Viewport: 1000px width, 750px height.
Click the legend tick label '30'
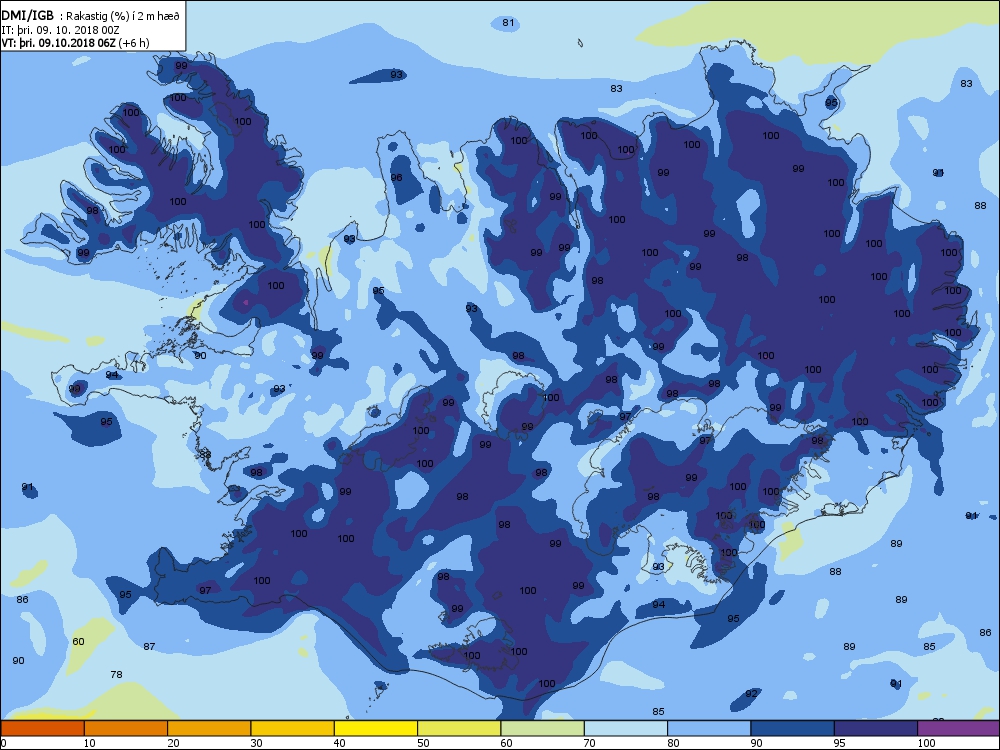coord(256,743)
